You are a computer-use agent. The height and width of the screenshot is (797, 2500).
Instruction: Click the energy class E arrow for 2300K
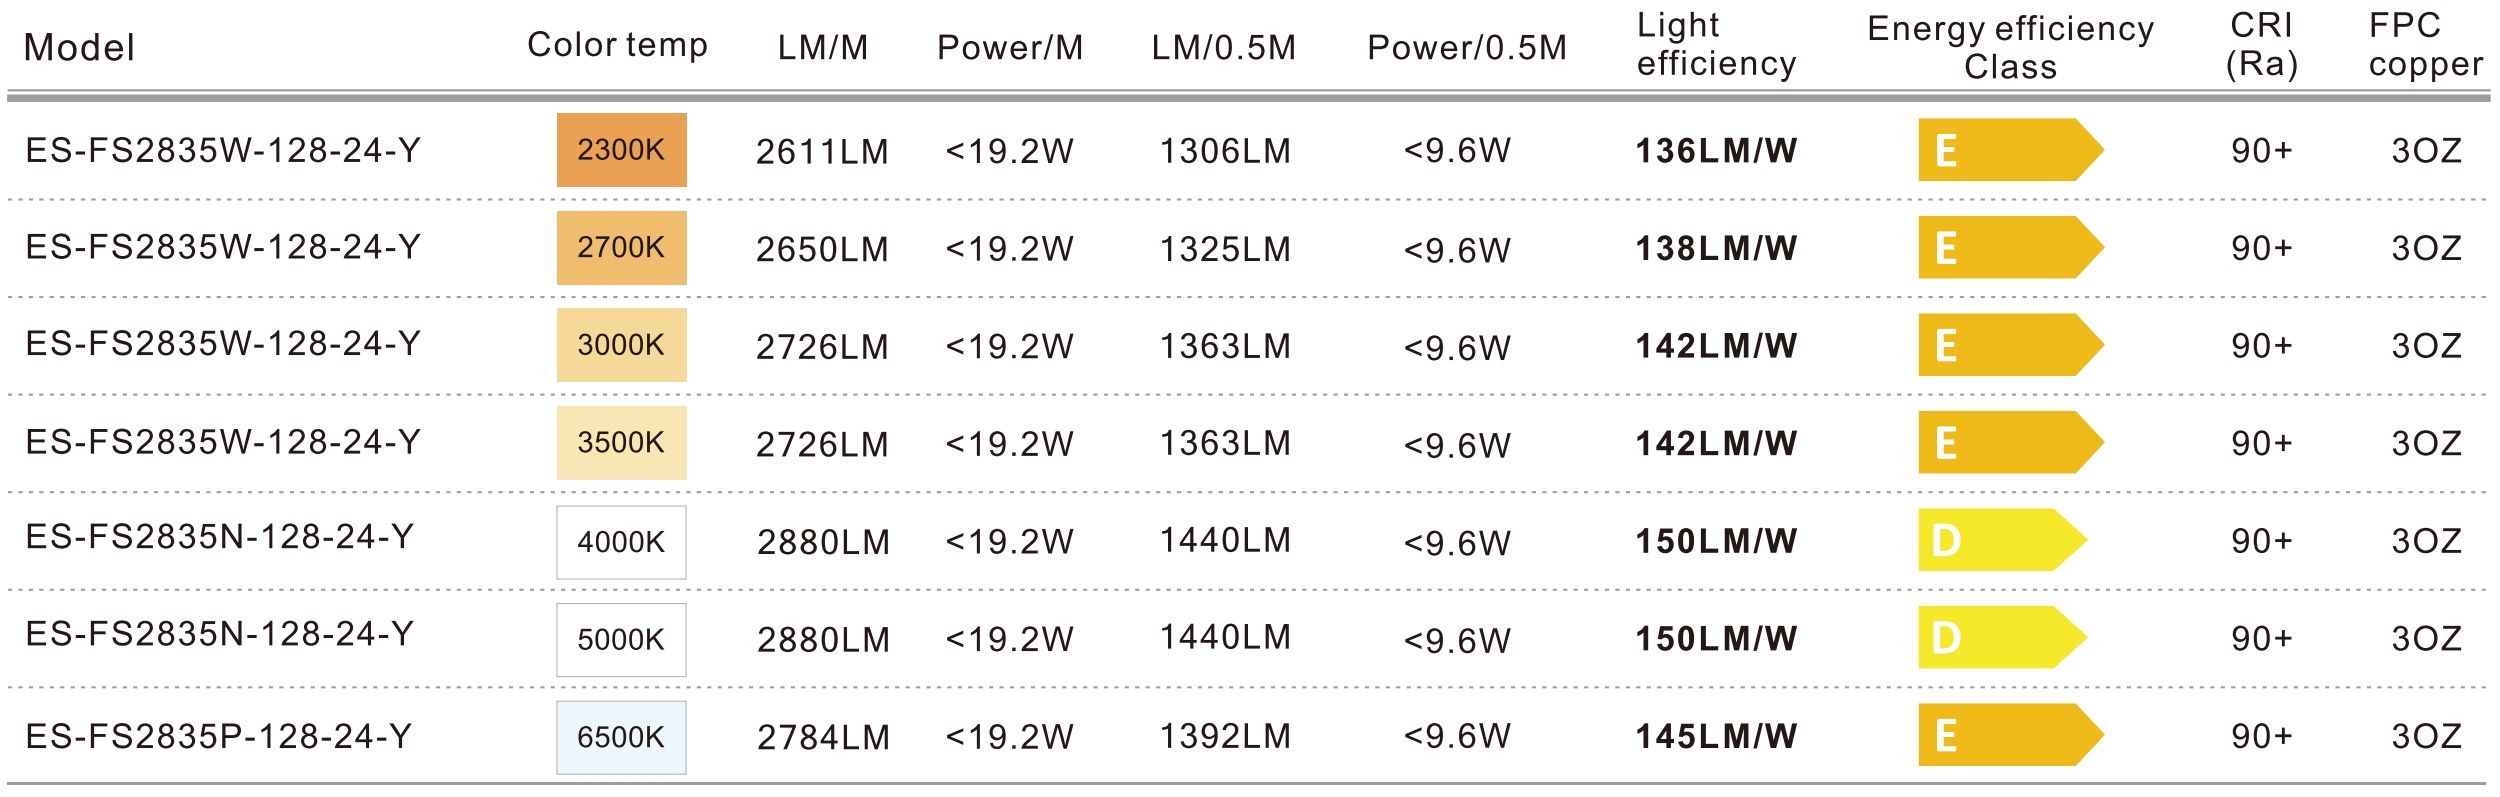tap(2008, 150)
